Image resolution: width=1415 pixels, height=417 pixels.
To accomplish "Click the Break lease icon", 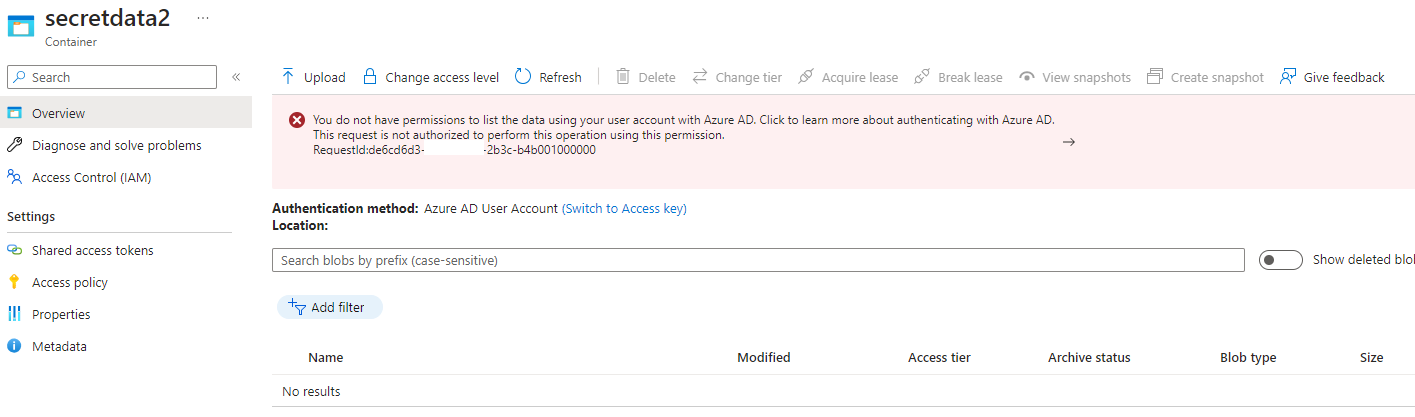I will pyautogui.click(x=922, y=77).
